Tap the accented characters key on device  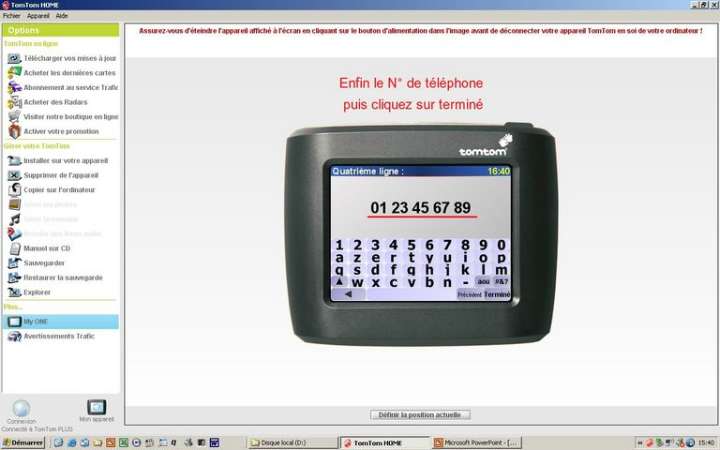[484, 281]
